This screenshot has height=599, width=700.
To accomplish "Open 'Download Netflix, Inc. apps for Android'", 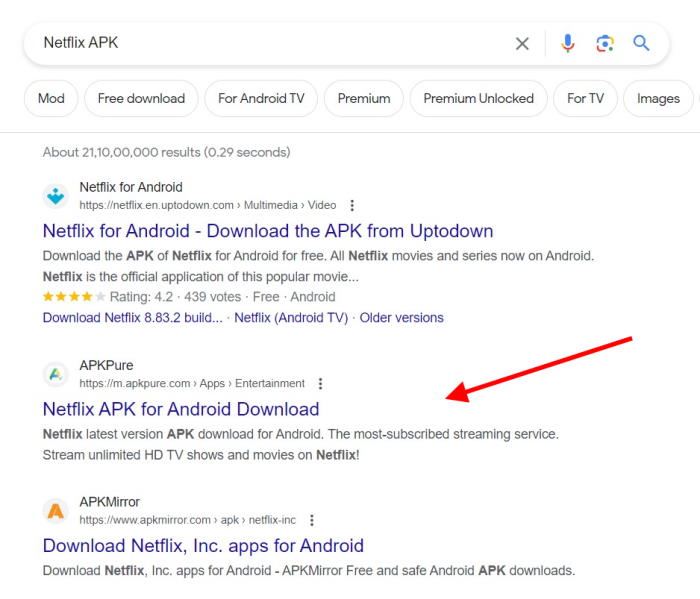I will coord(203,546).
